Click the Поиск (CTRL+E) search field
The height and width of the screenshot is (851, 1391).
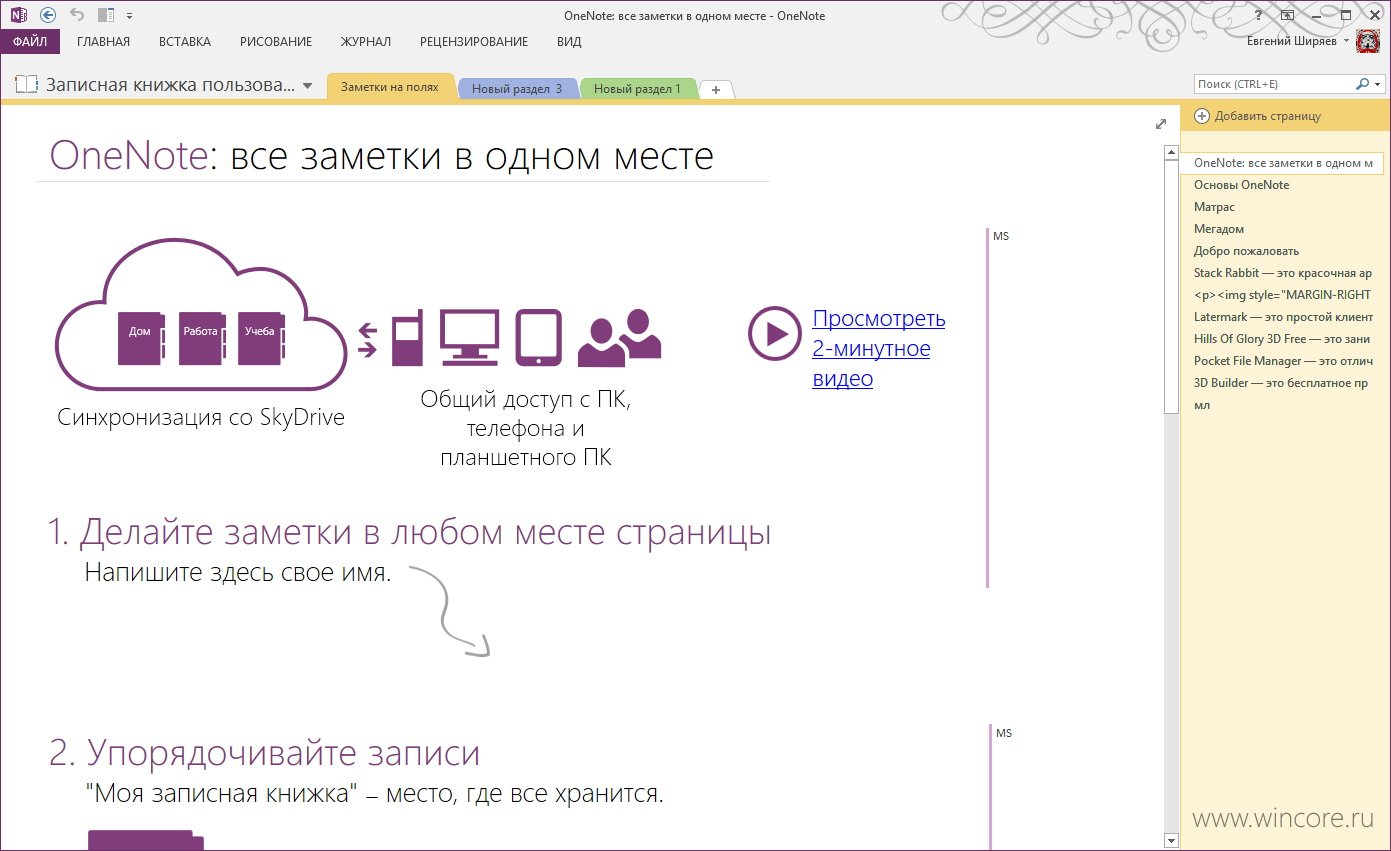1273,85
